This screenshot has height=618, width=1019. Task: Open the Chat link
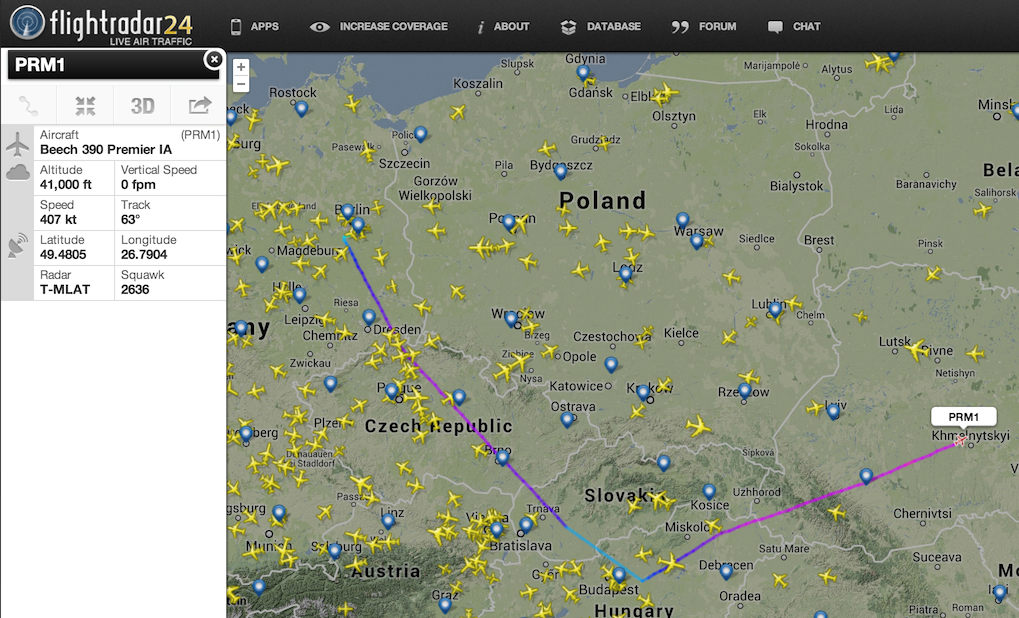coord(794,26)
